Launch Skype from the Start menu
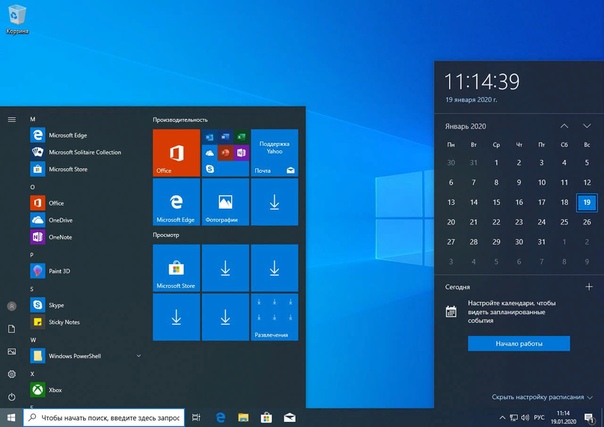 (56, 304)
